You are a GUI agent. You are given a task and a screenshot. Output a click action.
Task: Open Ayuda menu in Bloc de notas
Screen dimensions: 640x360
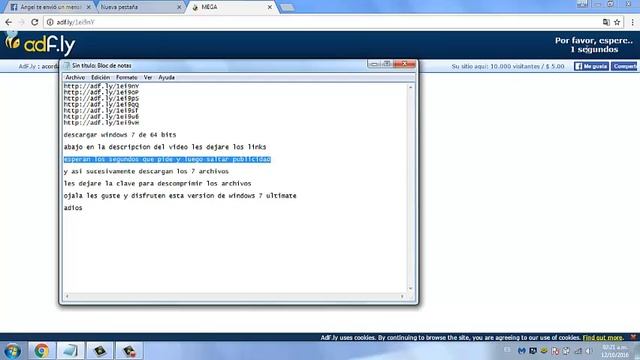tap(167, 77)
